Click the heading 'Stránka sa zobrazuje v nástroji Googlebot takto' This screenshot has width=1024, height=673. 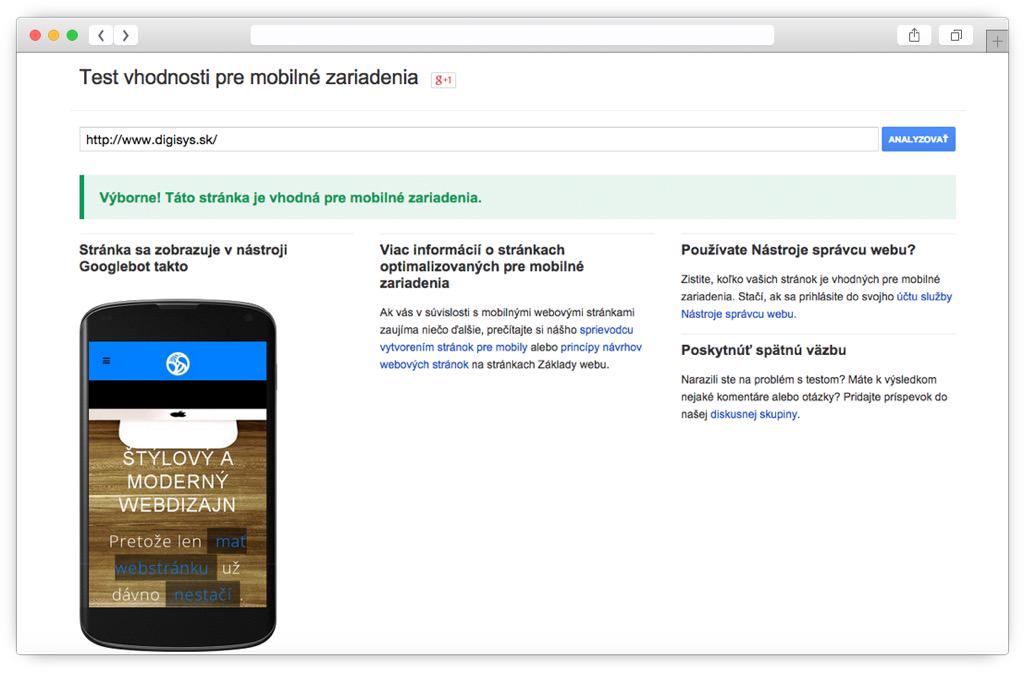coord(184,258)
